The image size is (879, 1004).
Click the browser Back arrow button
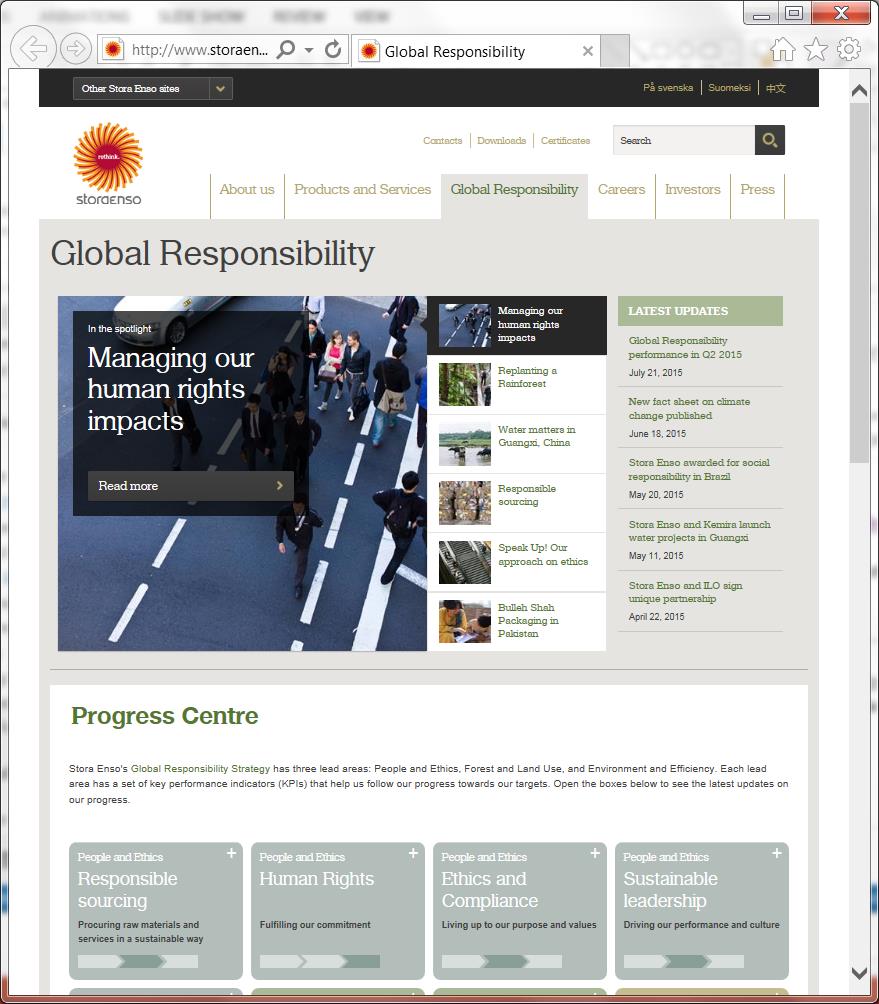(x=33, y=48)
